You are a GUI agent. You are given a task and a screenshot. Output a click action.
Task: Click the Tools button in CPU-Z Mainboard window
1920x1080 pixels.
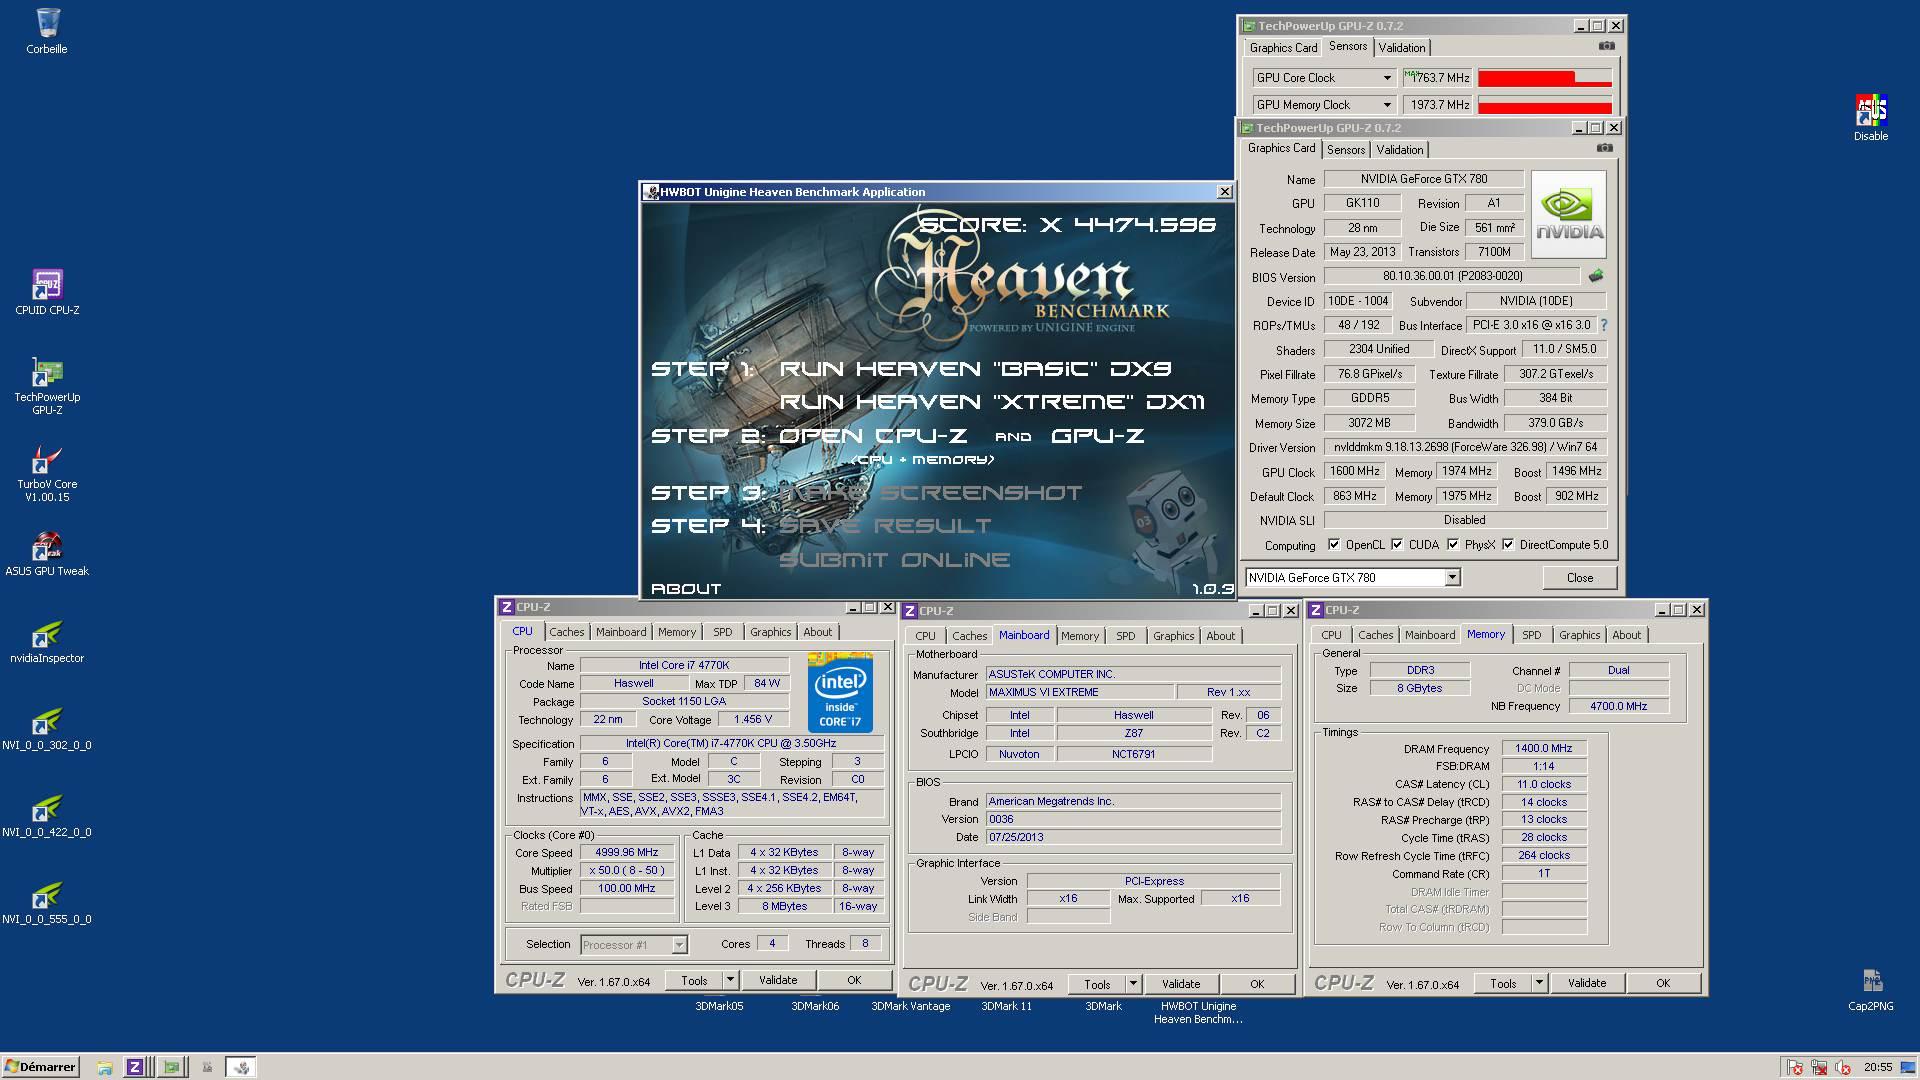1097,984
